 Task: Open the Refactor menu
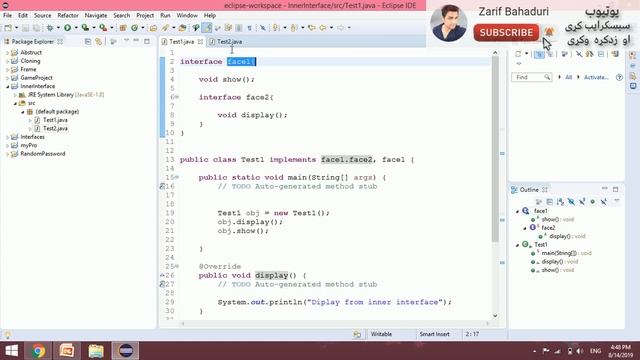68,16
